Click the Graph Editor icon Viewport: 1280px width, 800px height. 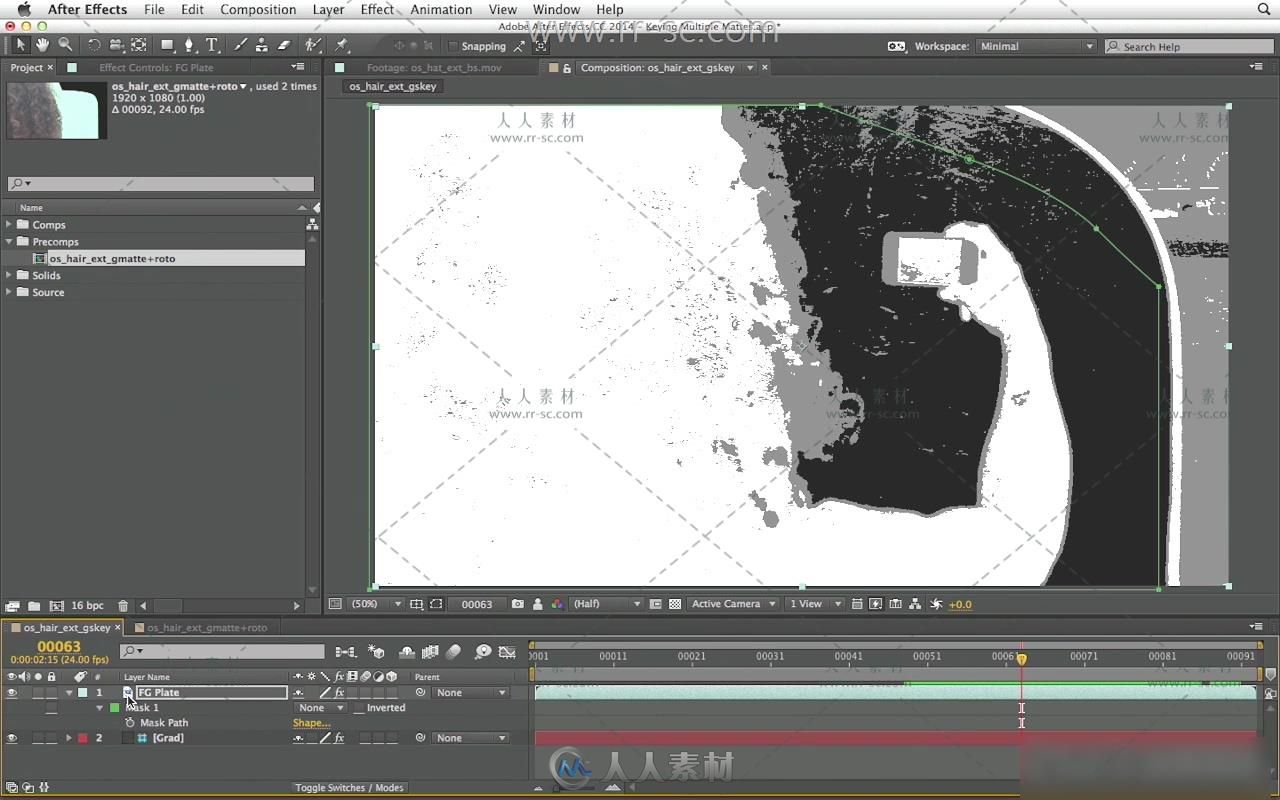pos(507,652)
